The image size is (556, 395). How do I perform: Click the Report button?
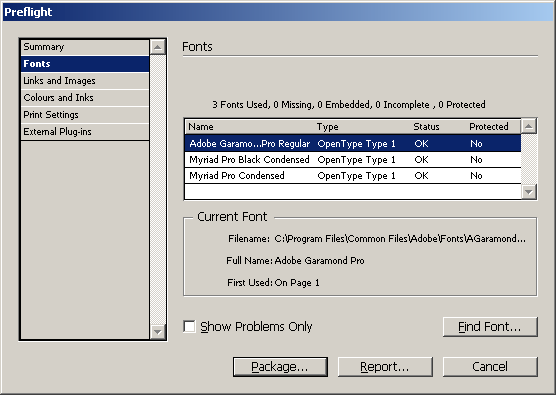(x=385, y=367)
